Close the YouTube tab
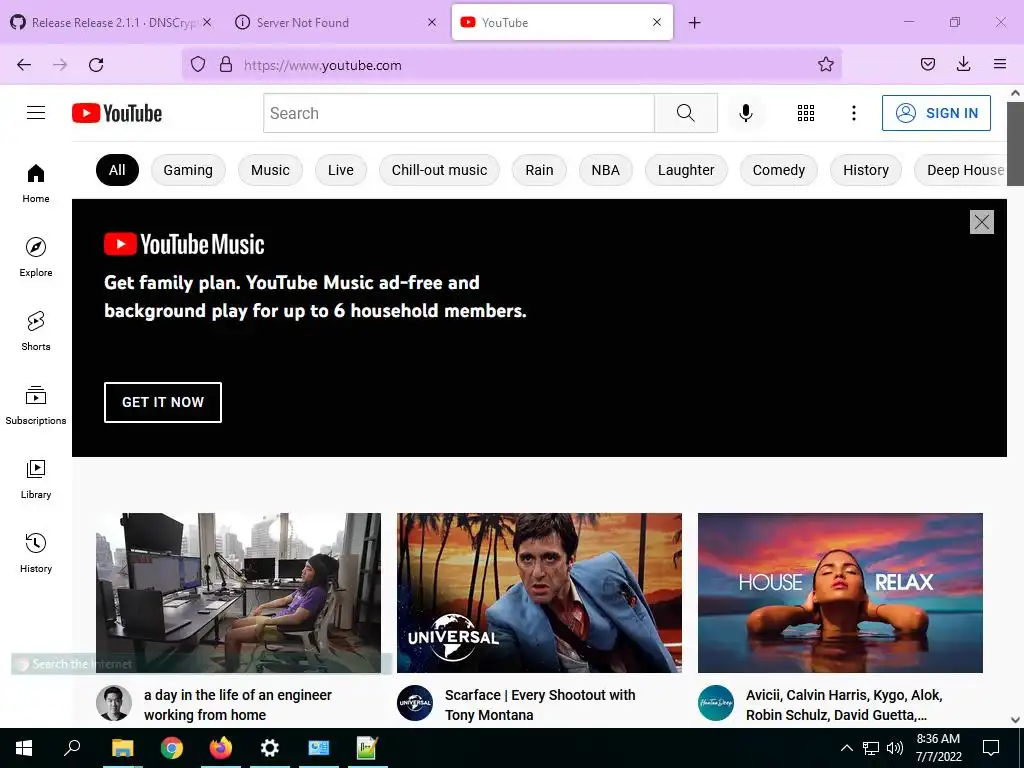 tap(657, 22)
